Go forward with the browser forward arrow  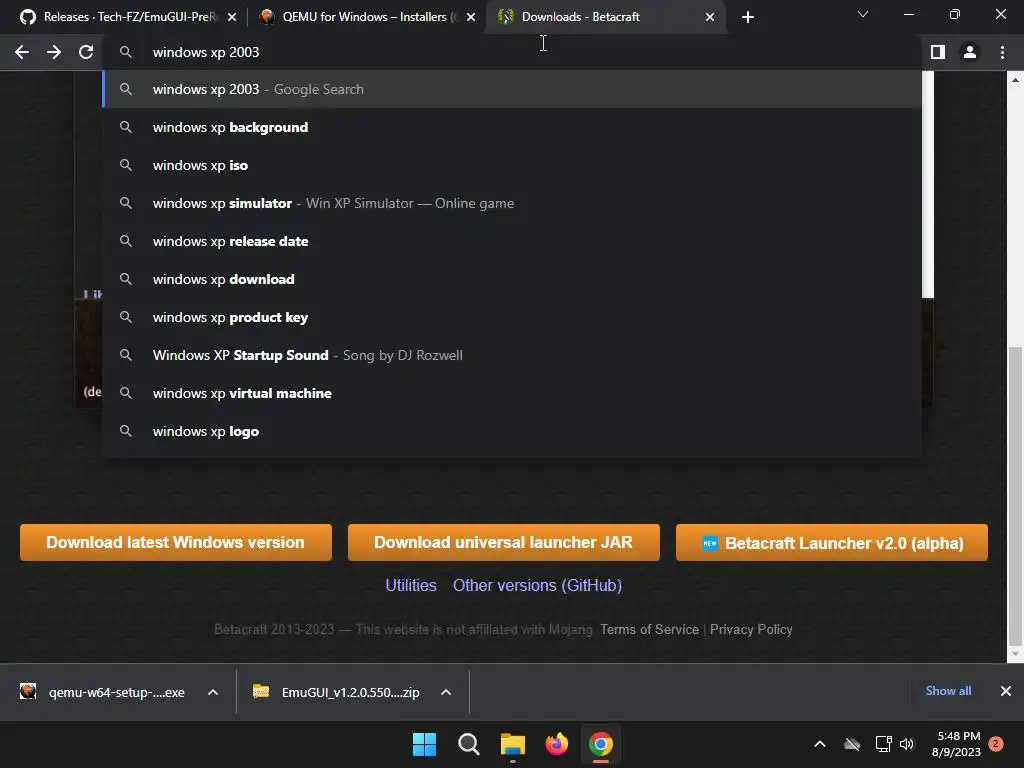(54, 52)
